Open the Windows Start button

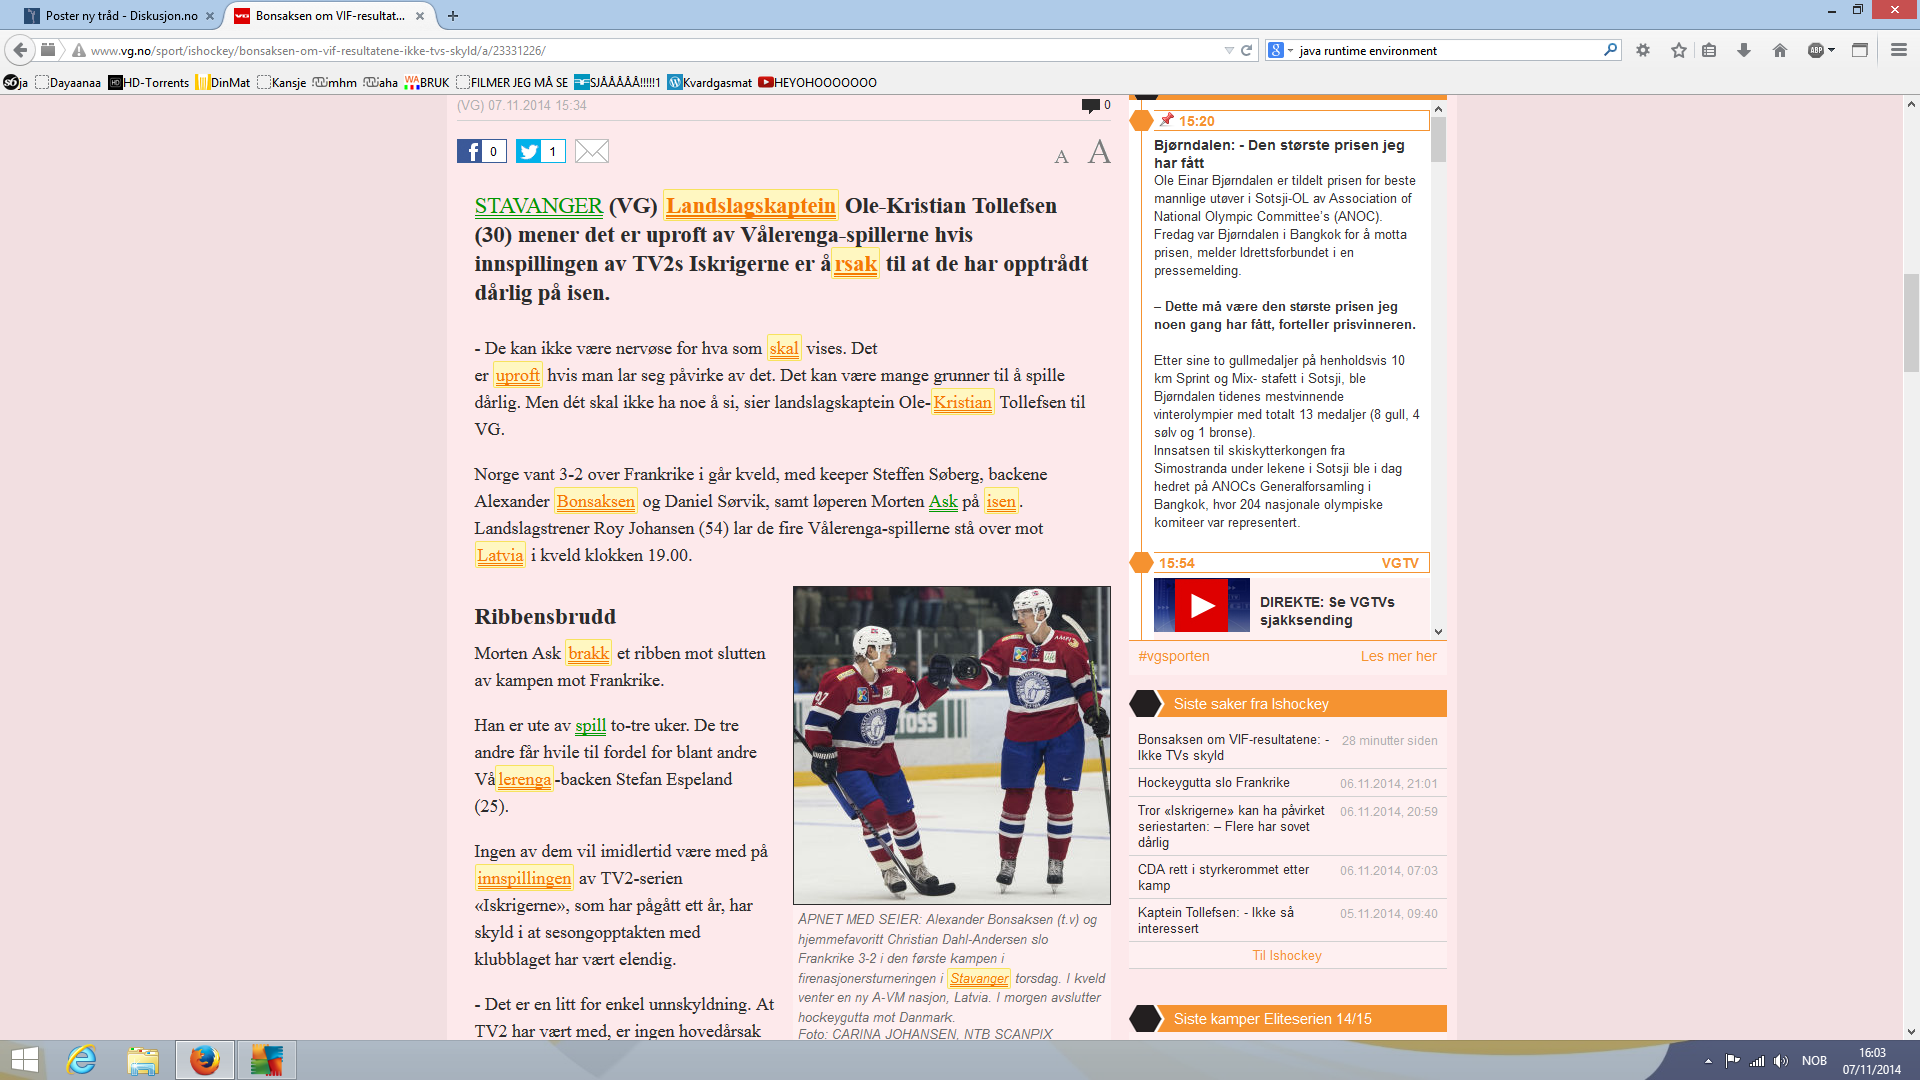tap(24, 1060)
